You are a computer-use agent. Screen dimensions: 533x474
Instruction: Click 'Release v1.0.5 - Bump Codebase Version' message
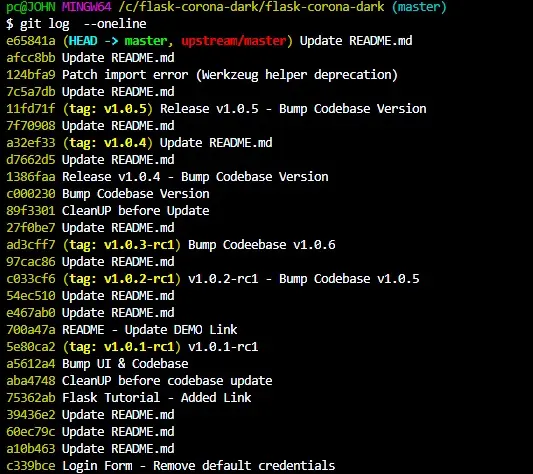coord(293,109)
